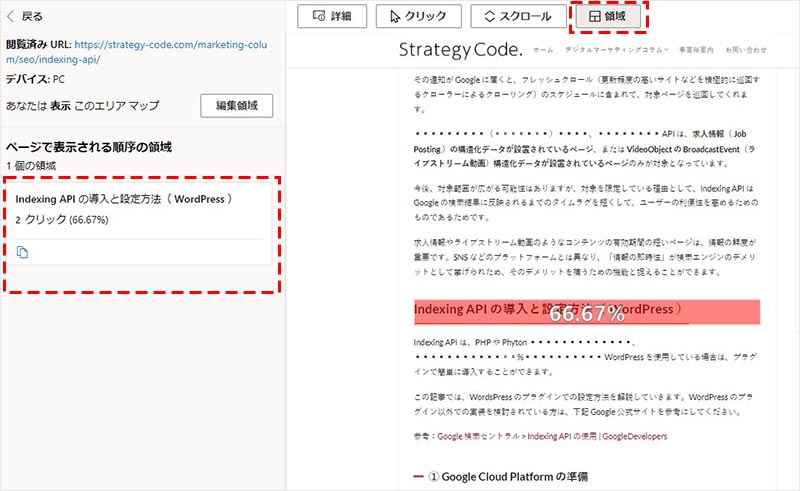The height and width of the screenshot is (491, 800).
Task: Open the デジタルマーケティングコラム nav item
Action: click(x=615, y=49)
